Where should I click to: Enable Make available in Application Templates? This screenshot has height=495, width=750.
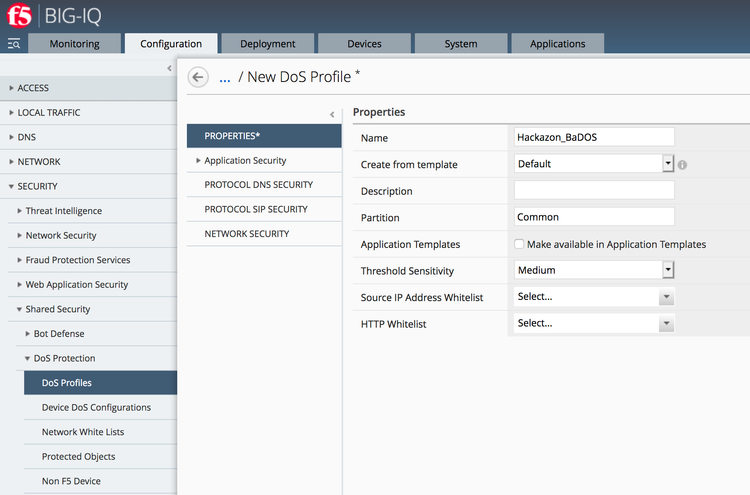[519, 244]
